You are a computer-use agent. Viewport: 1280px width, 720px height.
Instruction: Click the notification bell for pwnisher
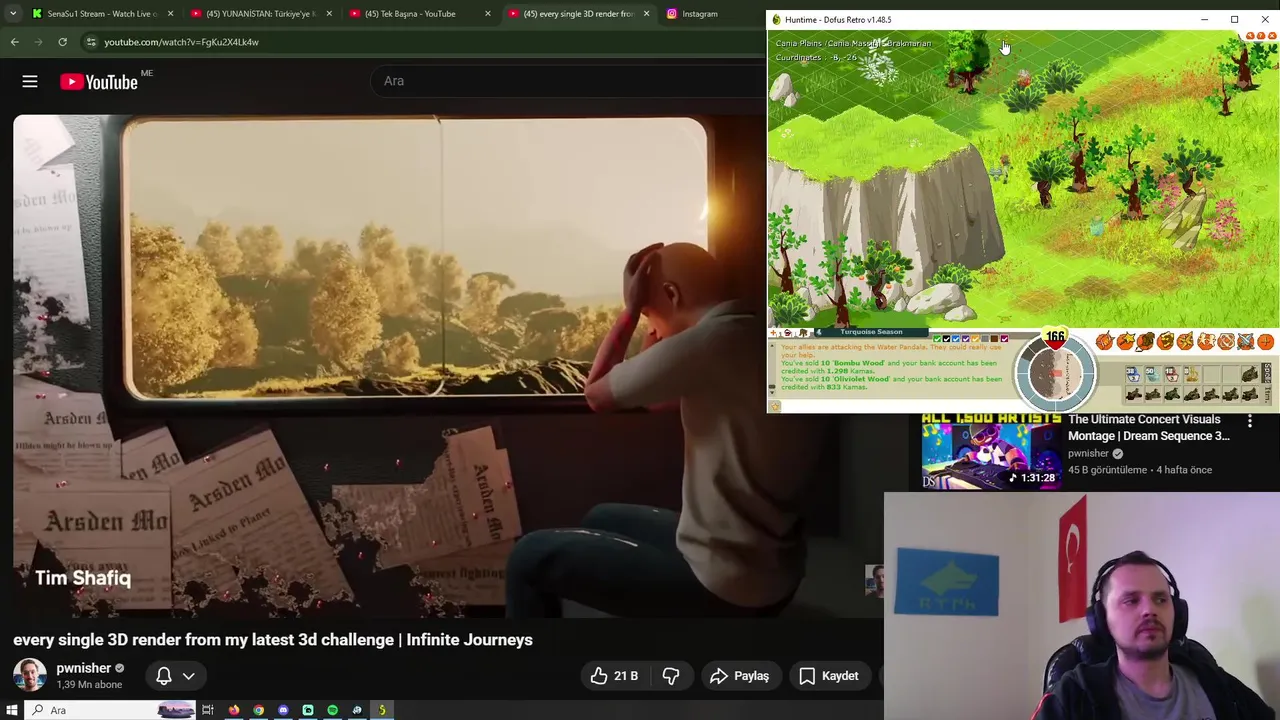coord(164,676)
